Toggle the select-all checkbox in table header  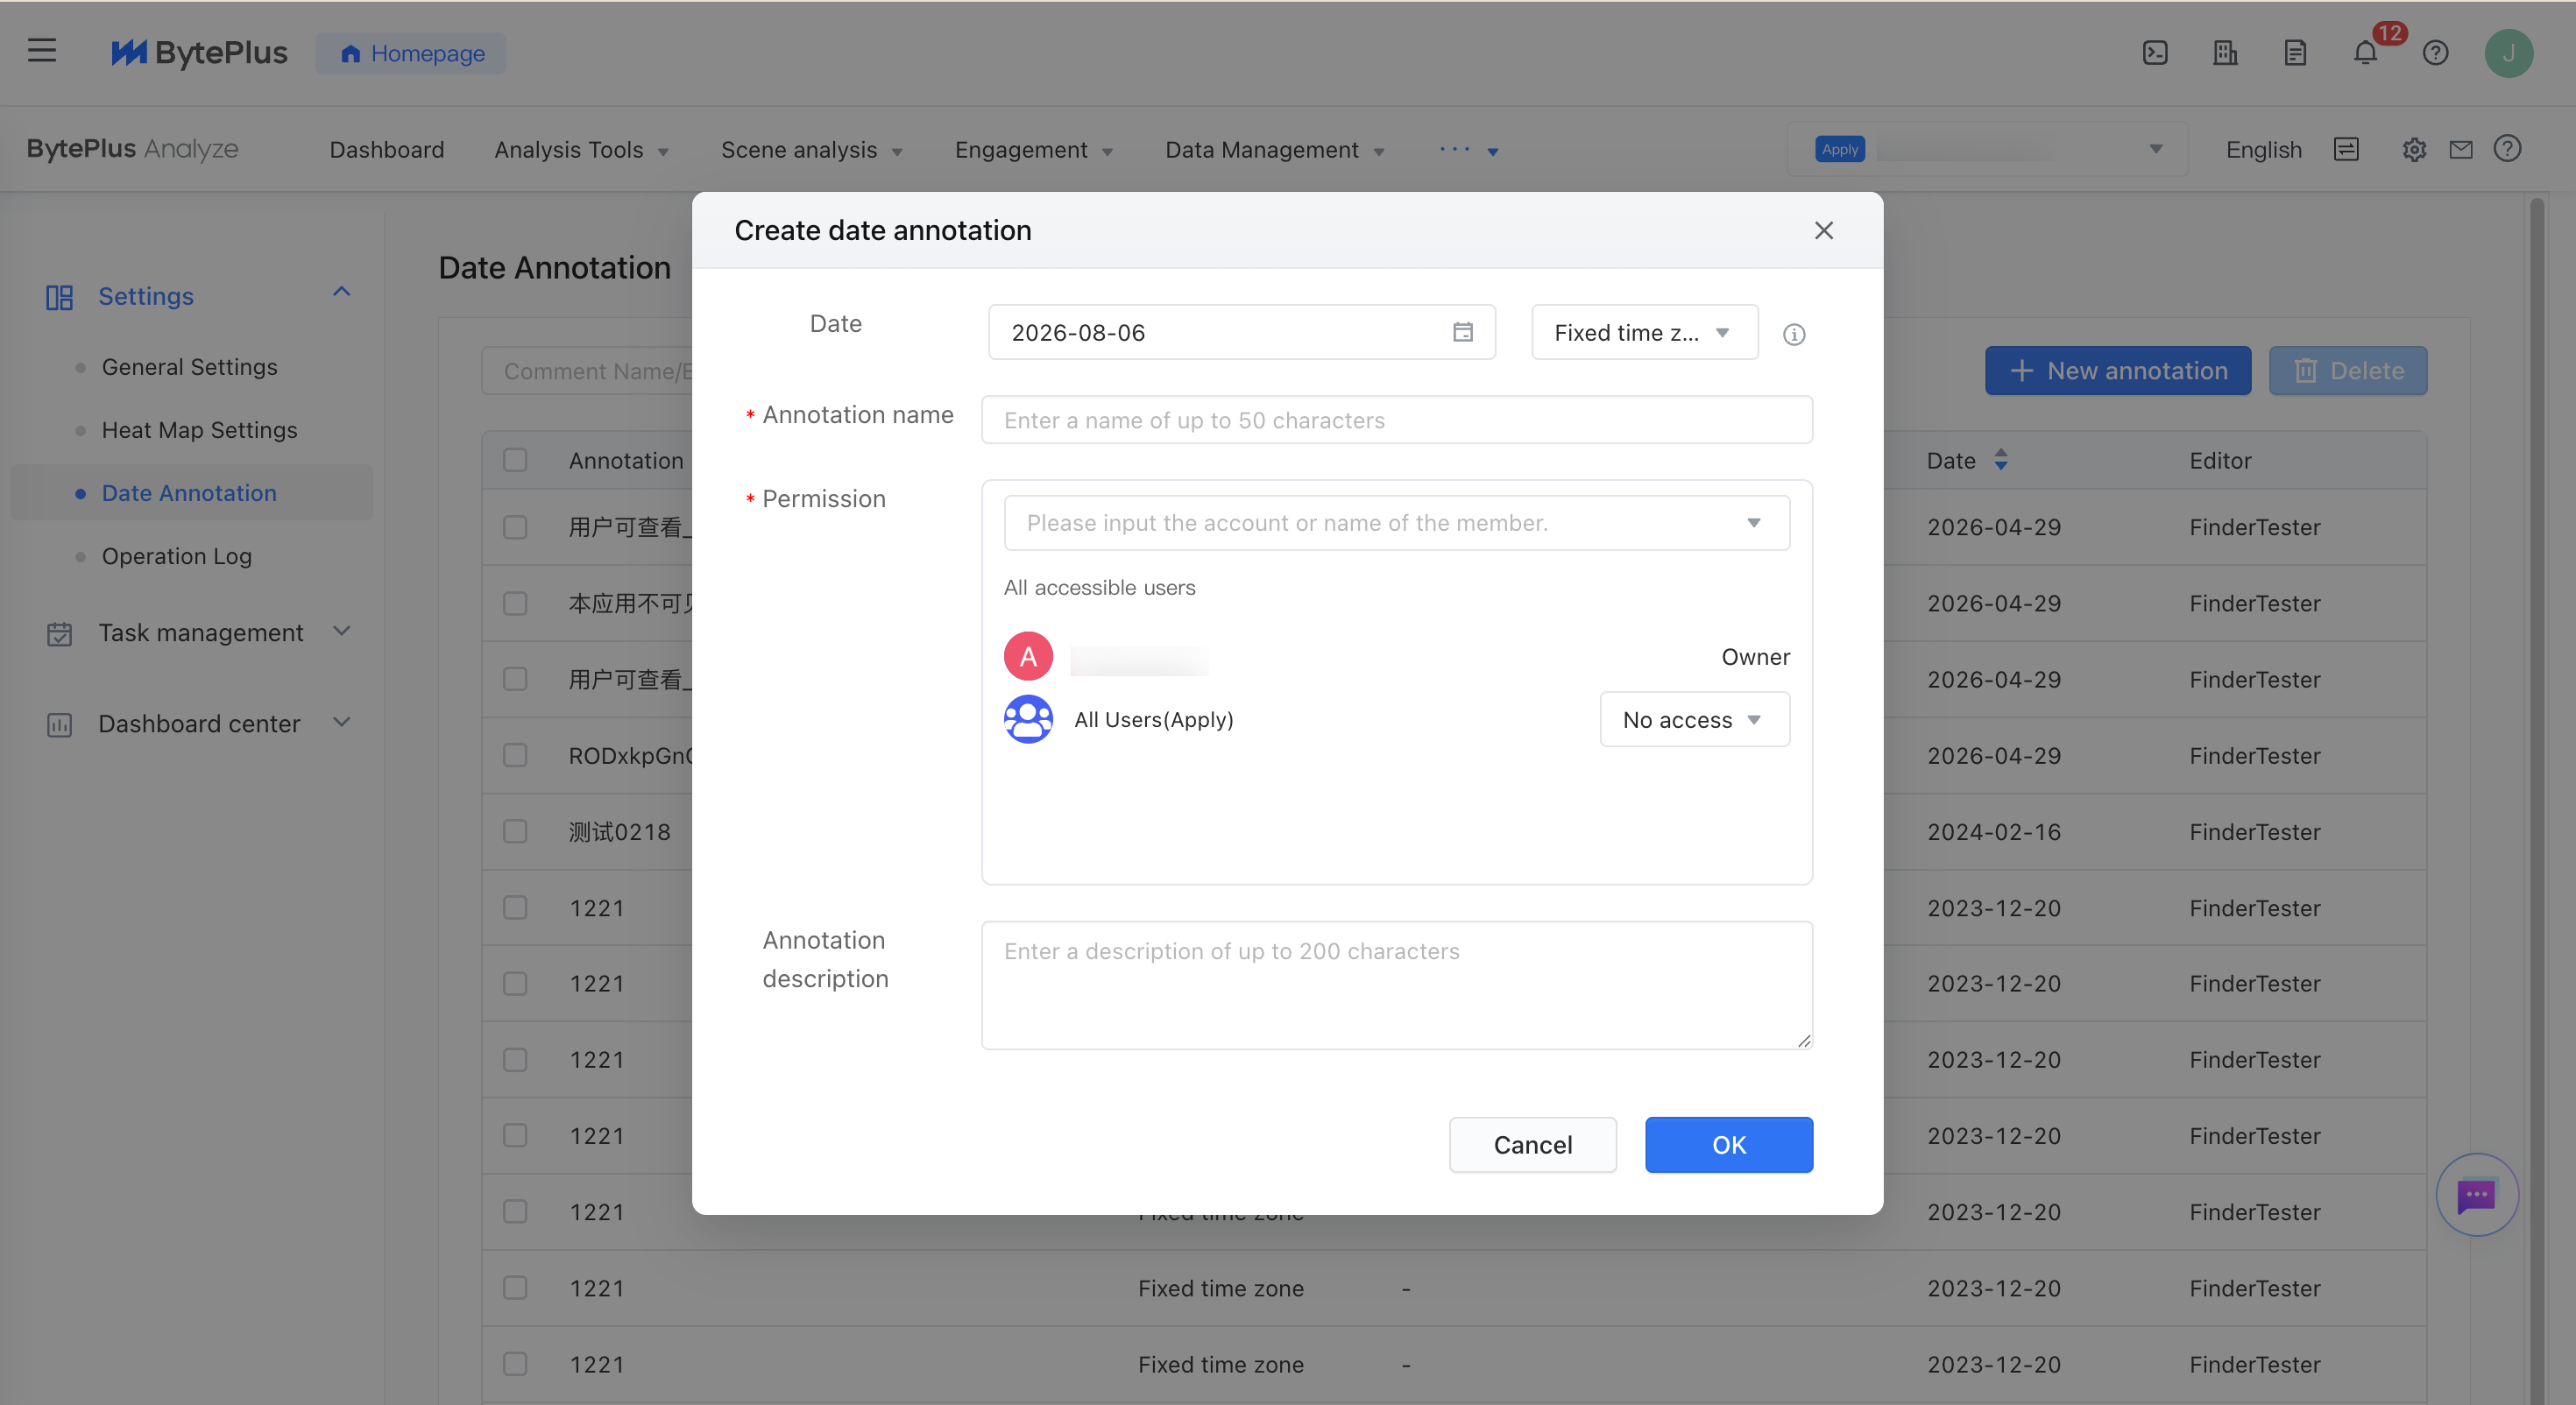point(515,460)
